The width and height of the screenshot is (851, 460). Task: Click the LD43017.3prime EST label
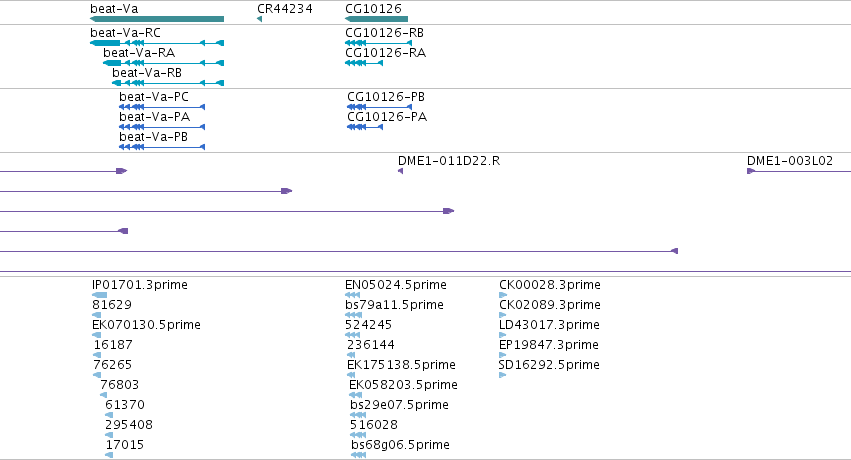tap(549, 325)
